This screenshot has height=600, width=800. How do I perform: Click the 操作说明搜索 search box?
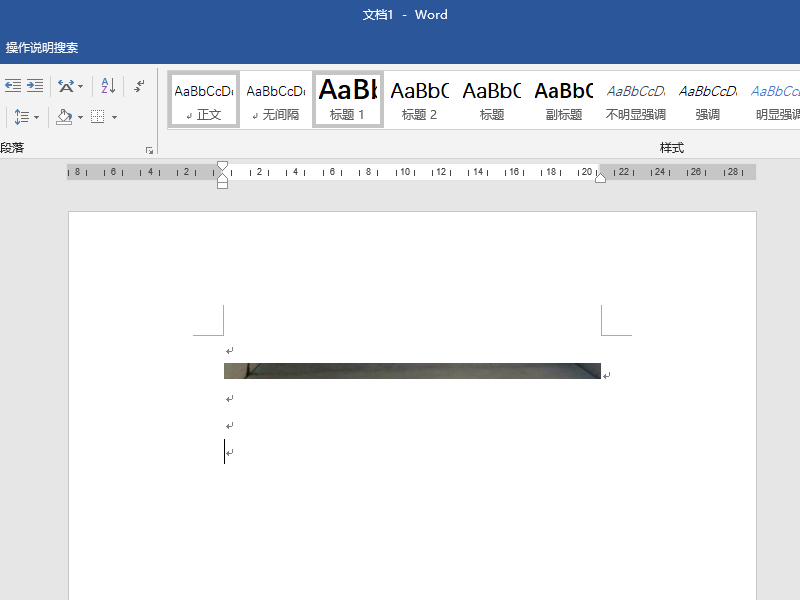[42, 48]
